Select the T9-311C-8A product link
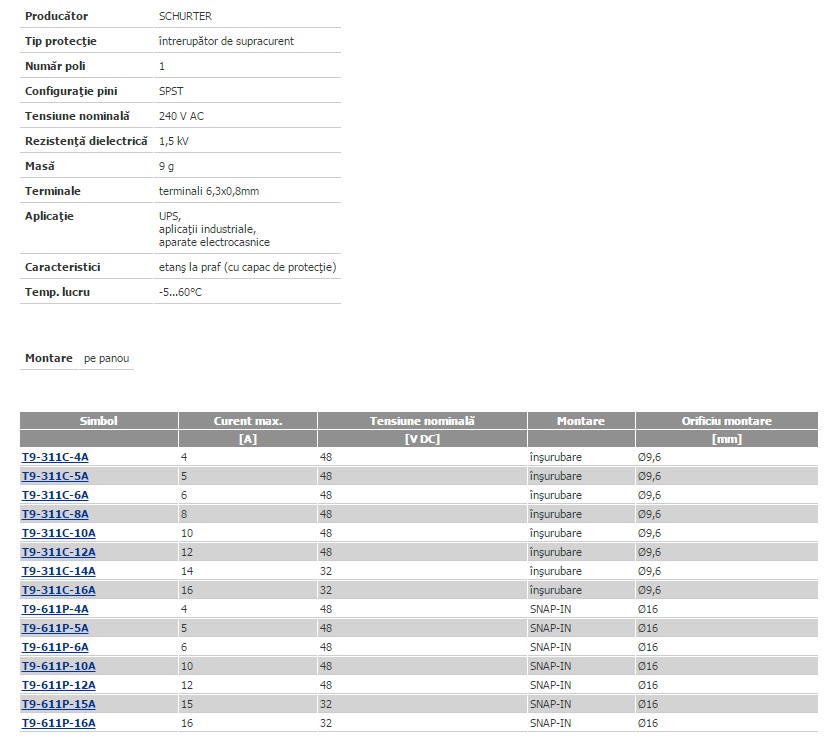 (x=55, y=514)
